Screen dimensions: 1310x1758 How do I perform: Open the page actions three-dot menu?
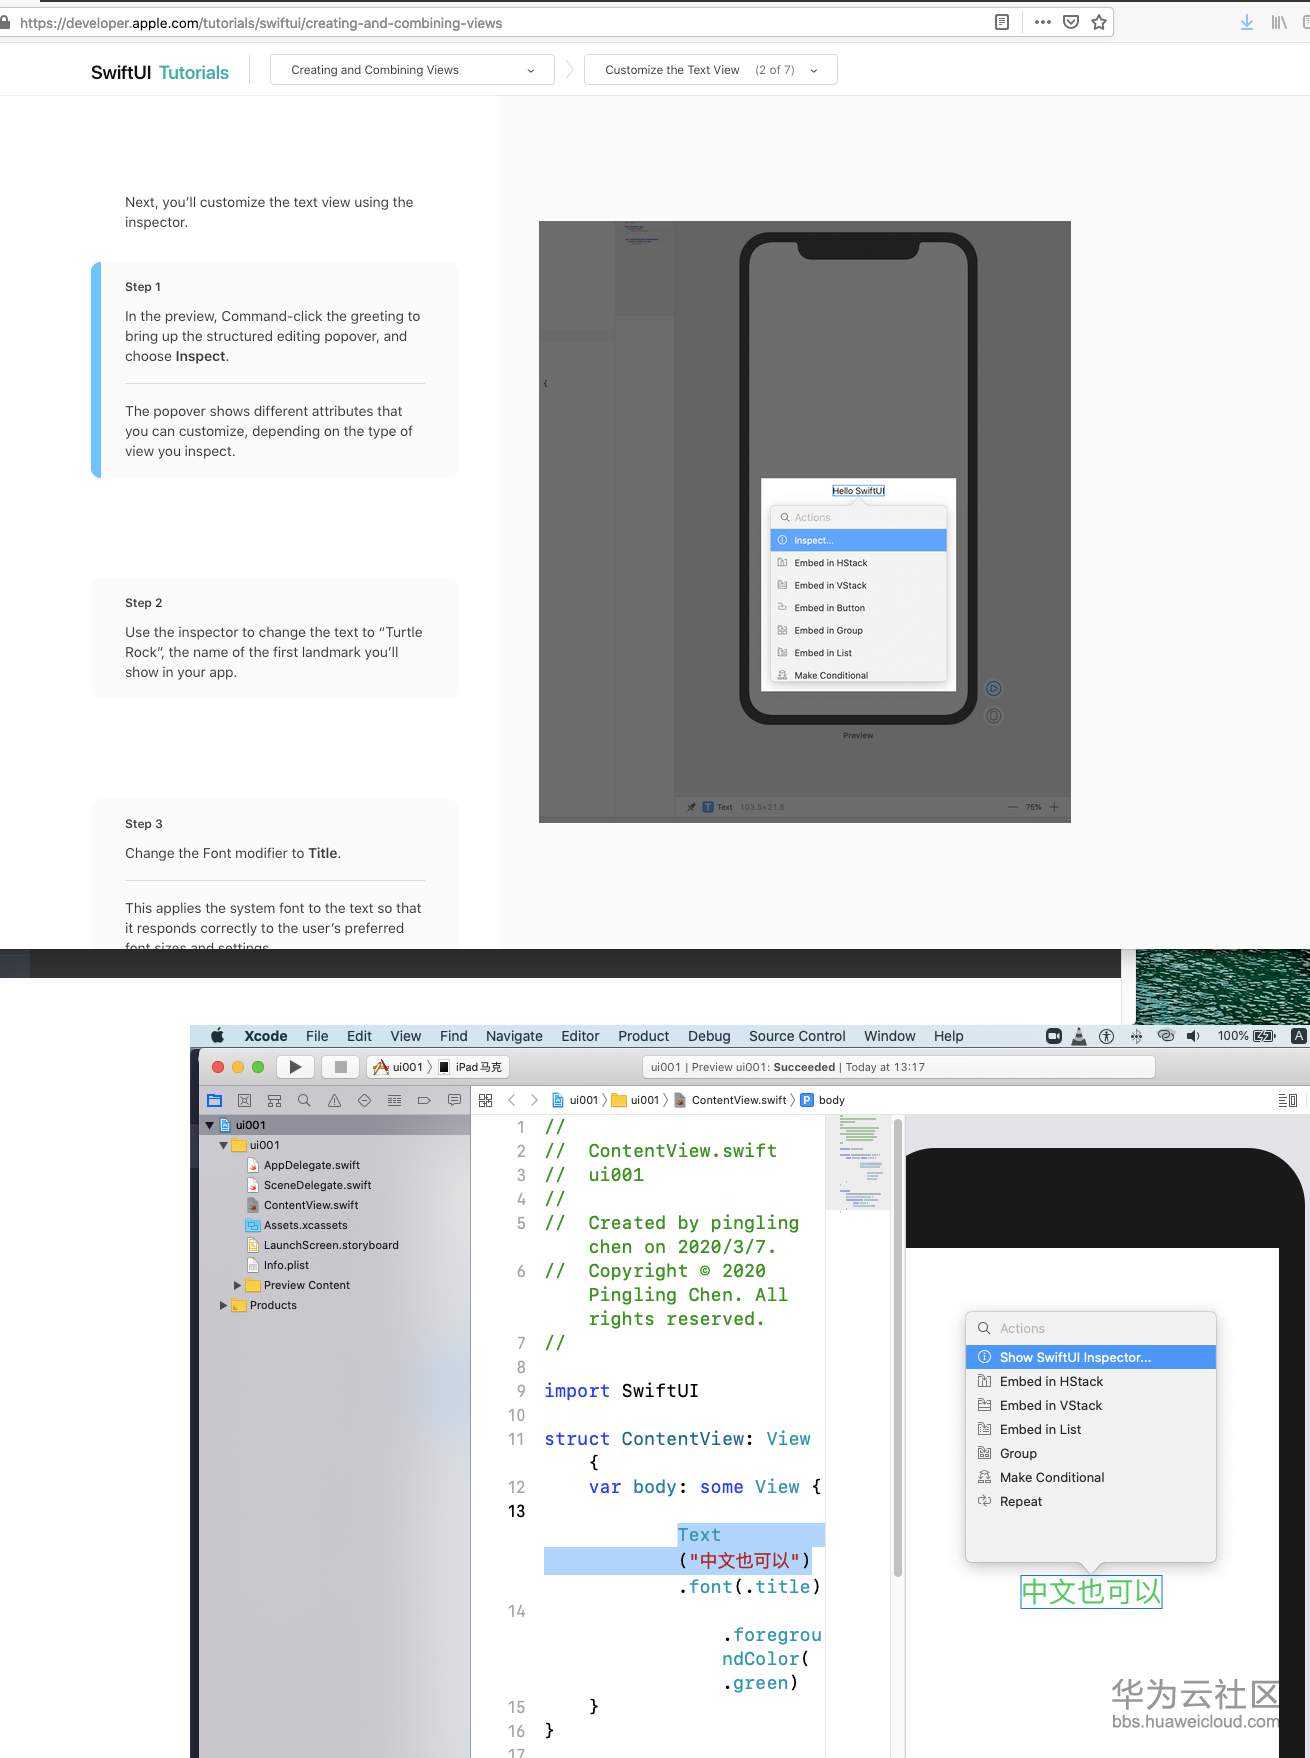1043,22
